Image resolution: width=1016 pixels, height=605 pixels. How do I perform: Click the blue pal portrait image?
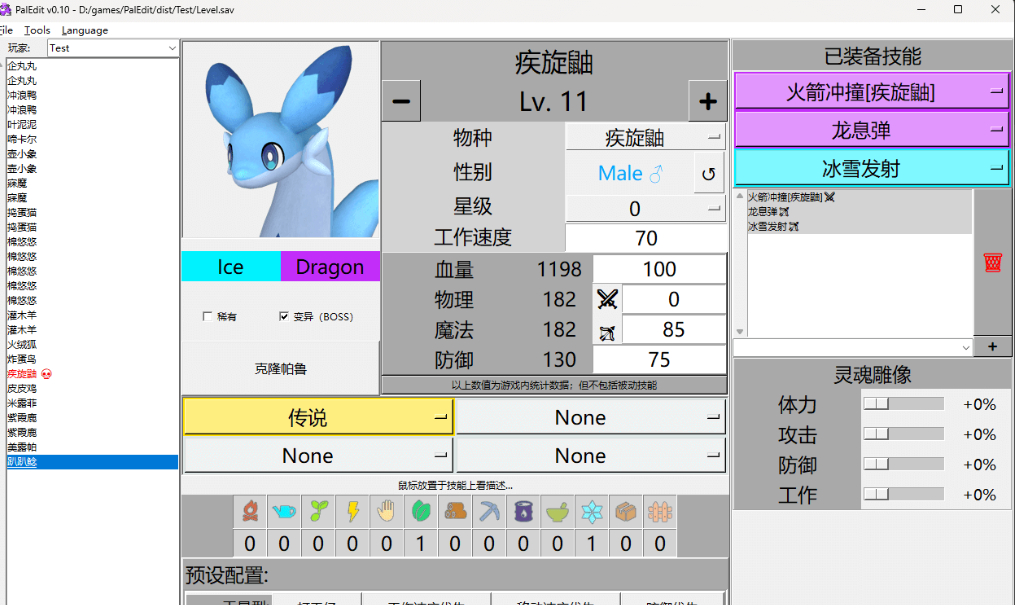(281, 140)
